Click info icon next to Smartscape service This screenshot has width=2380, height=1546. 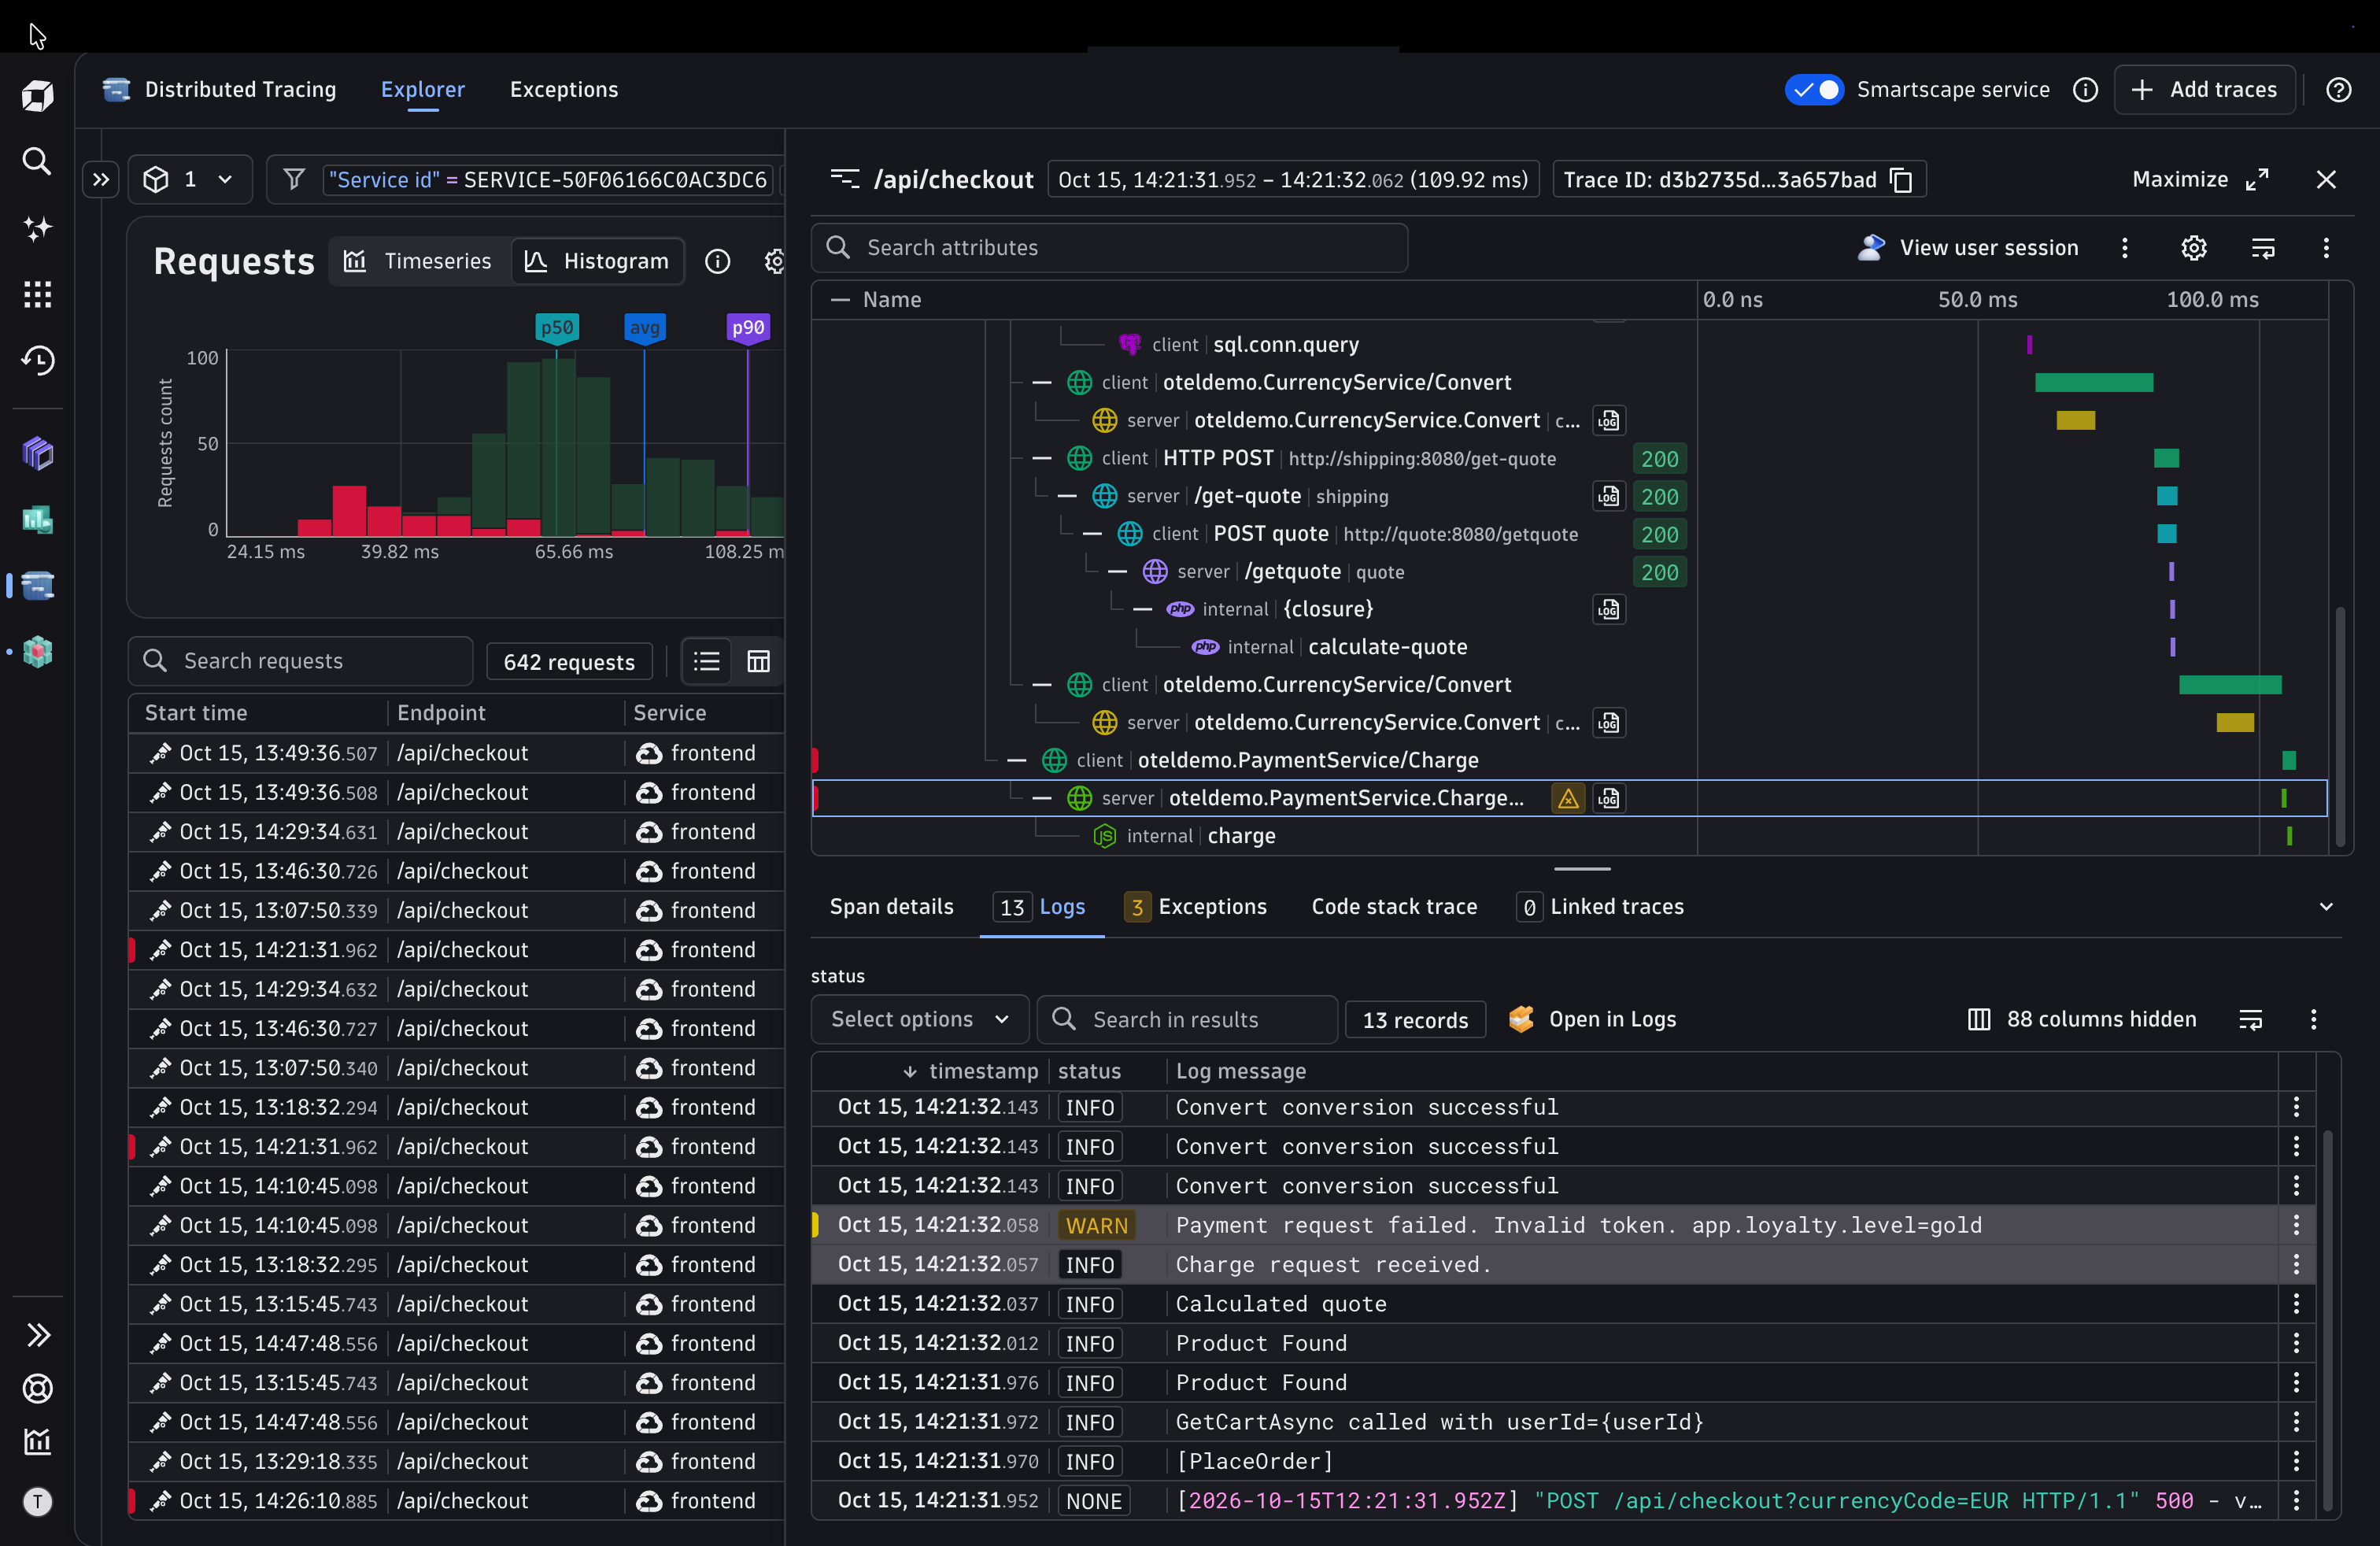point(2085,90)
